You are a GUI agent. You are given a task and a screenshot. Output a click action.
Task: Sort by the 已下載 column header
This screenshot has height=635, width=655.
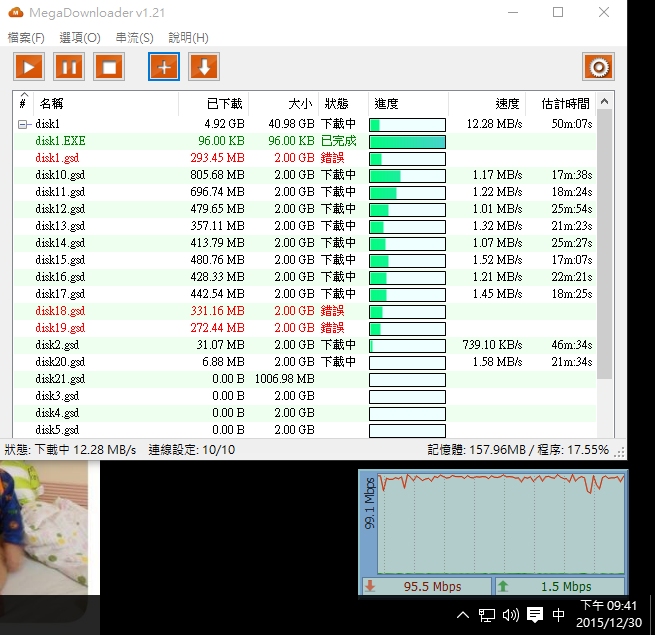click(x=213, y=104)
